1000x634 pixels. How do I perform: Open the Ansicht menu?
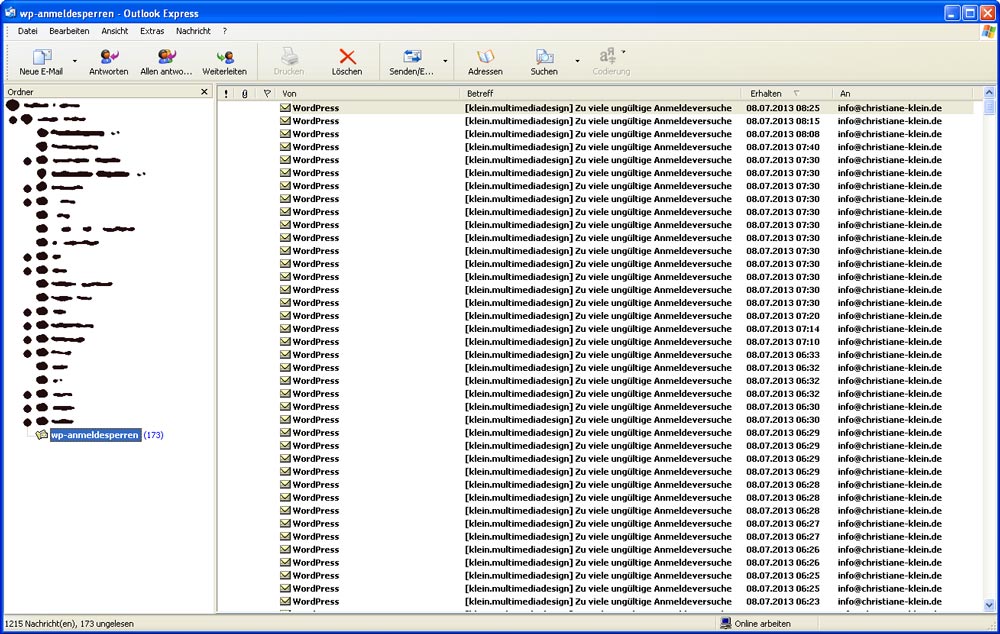(115, 31)
